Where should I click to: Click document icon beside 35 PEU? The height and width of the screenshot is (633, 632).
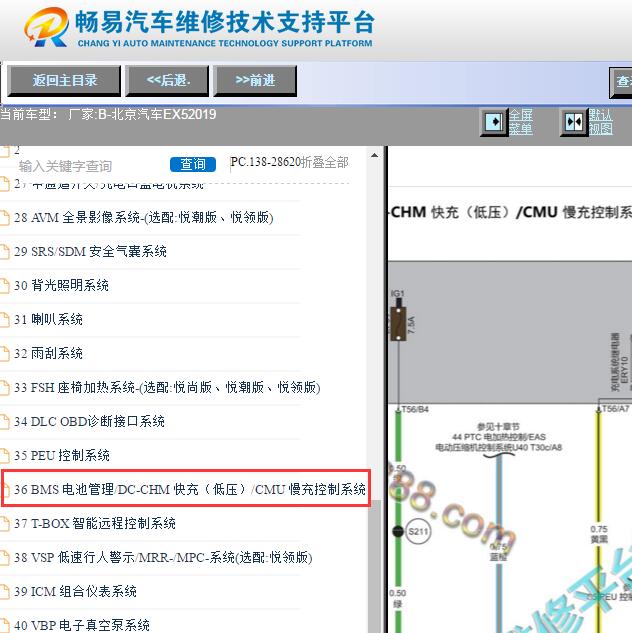4,456
